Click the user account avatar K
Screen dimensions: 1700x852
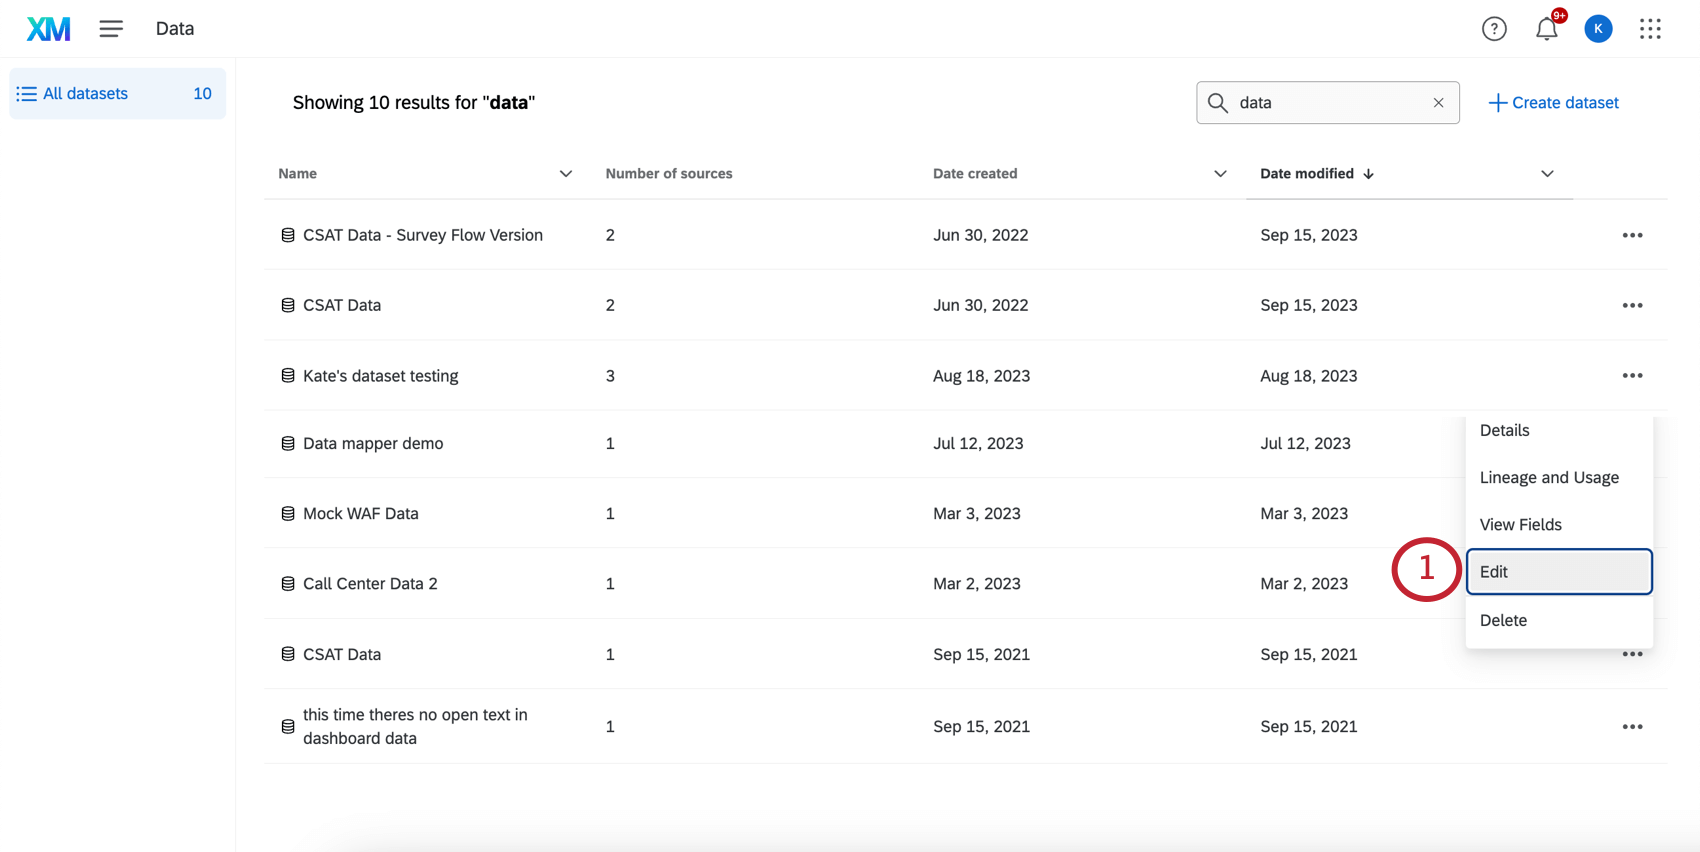click(x=1598, y=29)
